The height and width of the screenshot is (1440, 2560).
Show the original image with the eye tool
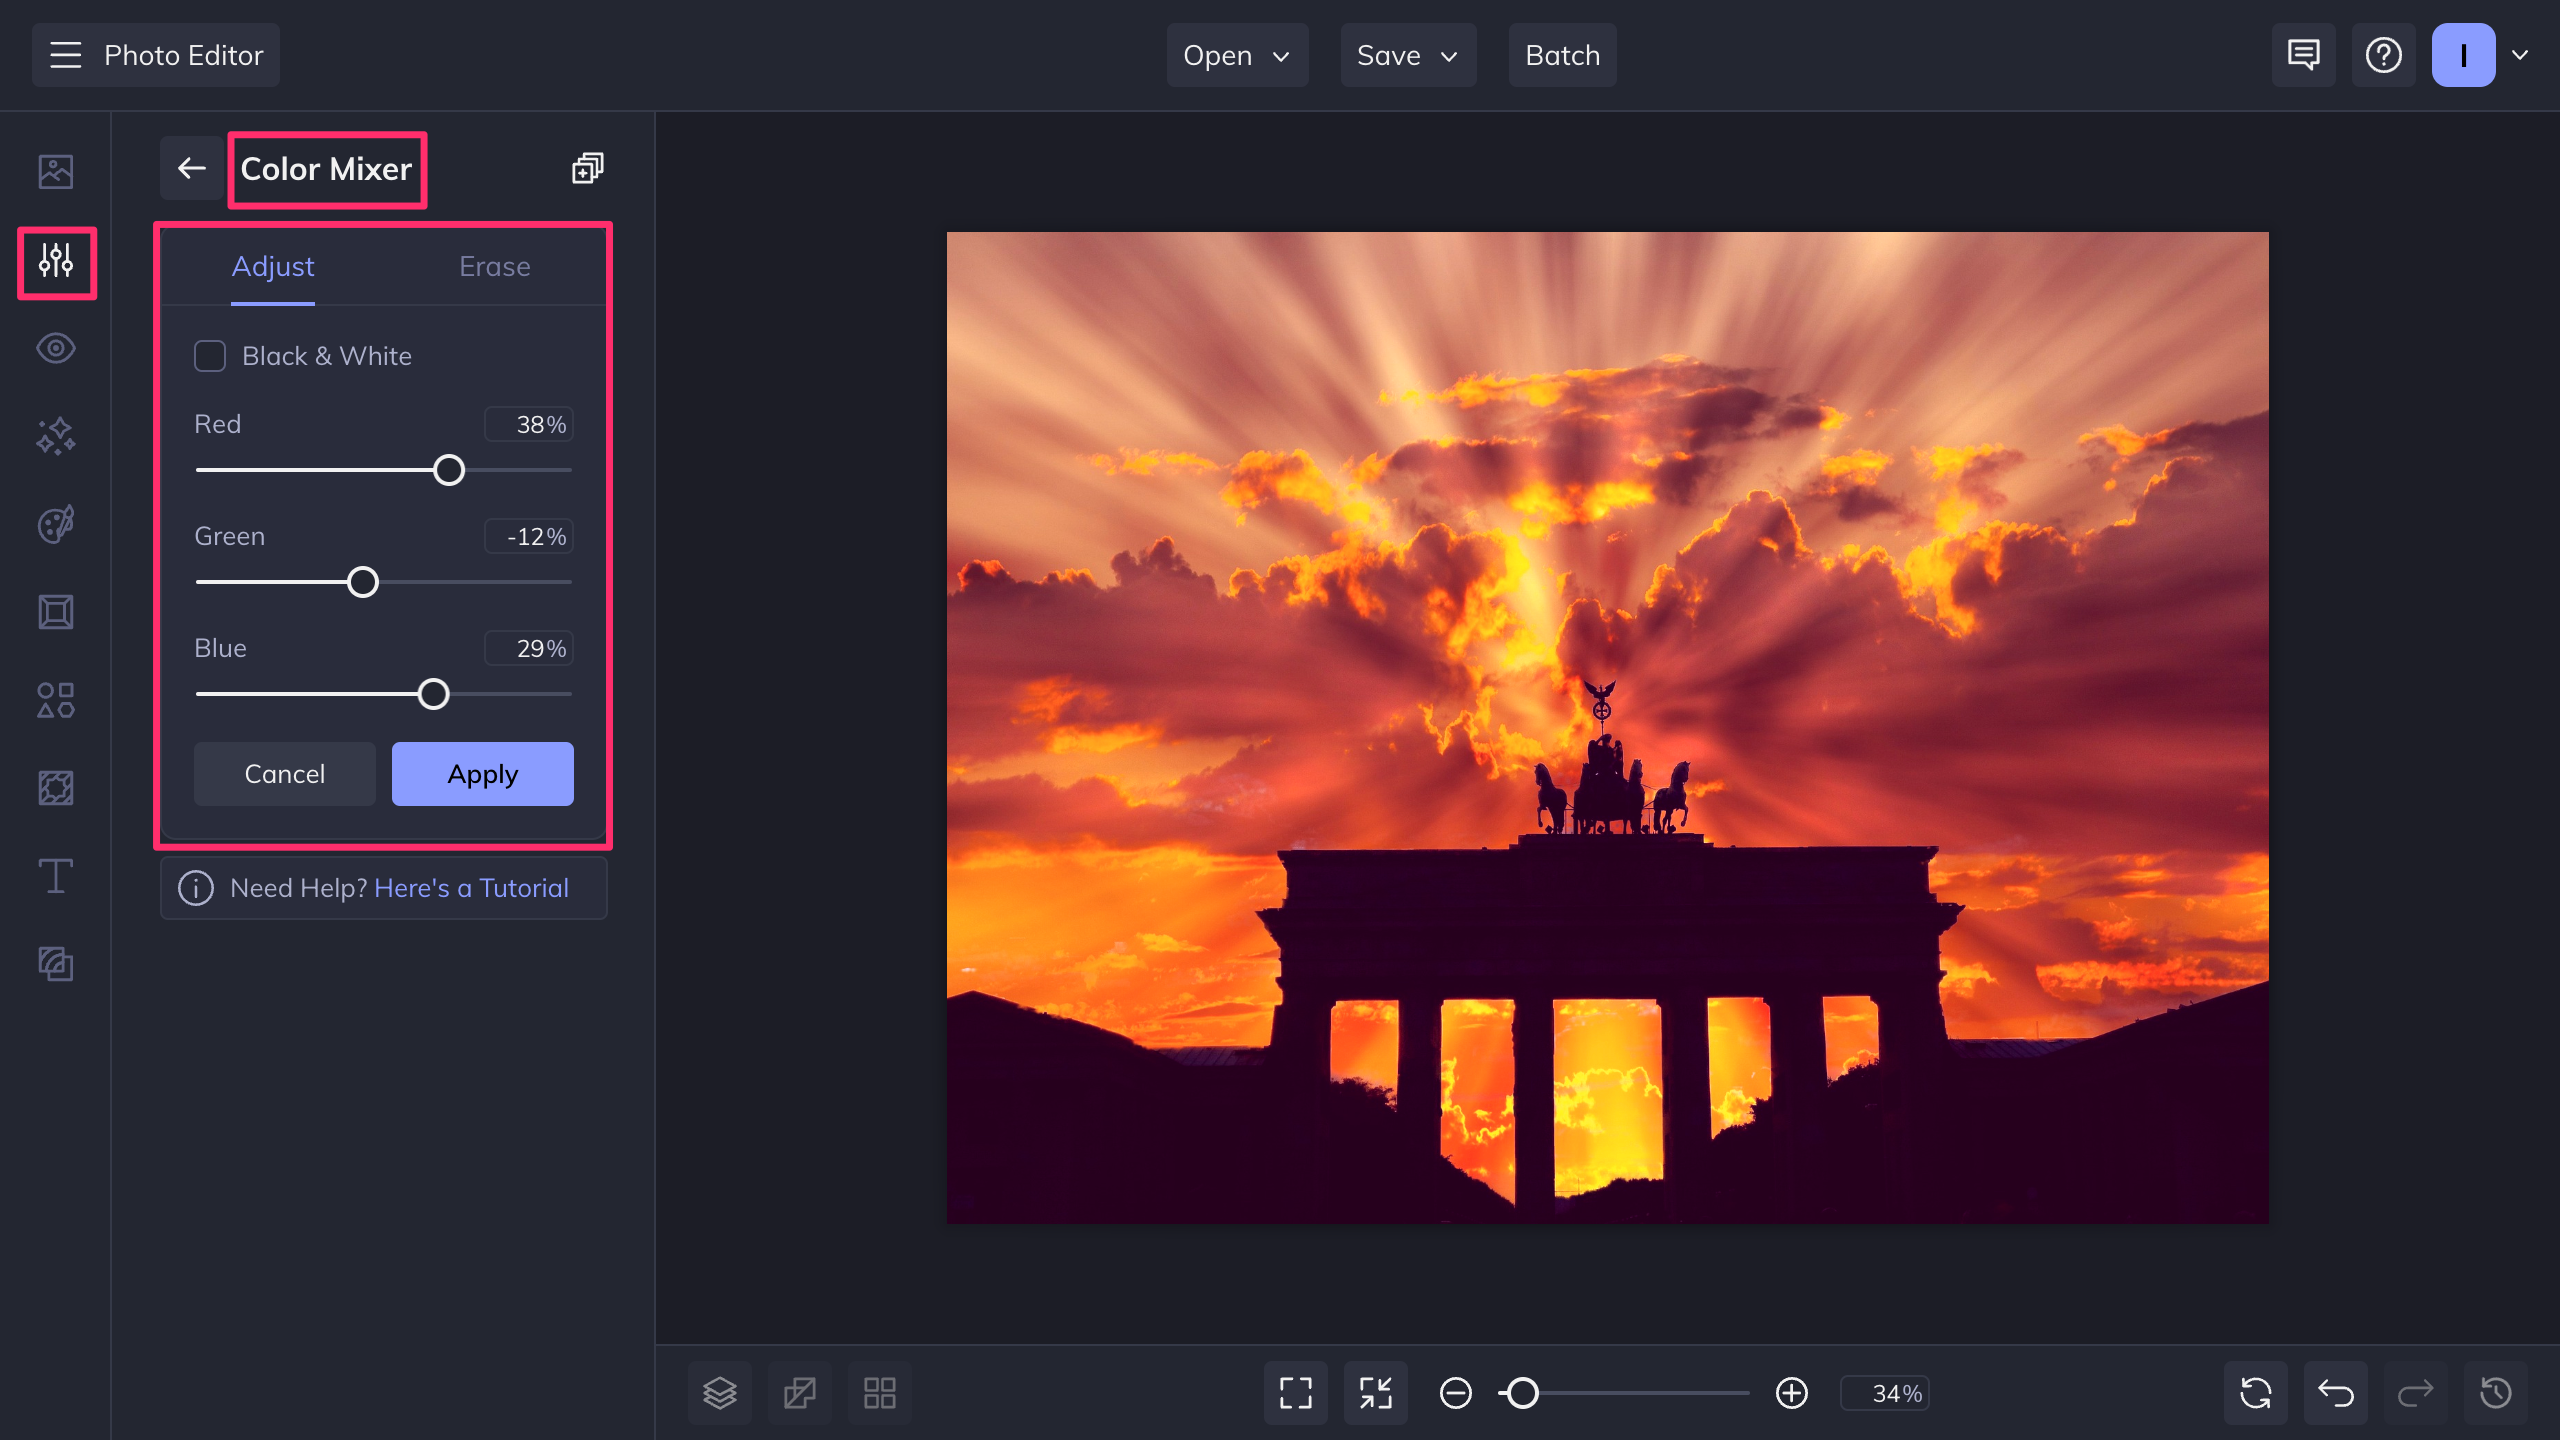[56, 348]
